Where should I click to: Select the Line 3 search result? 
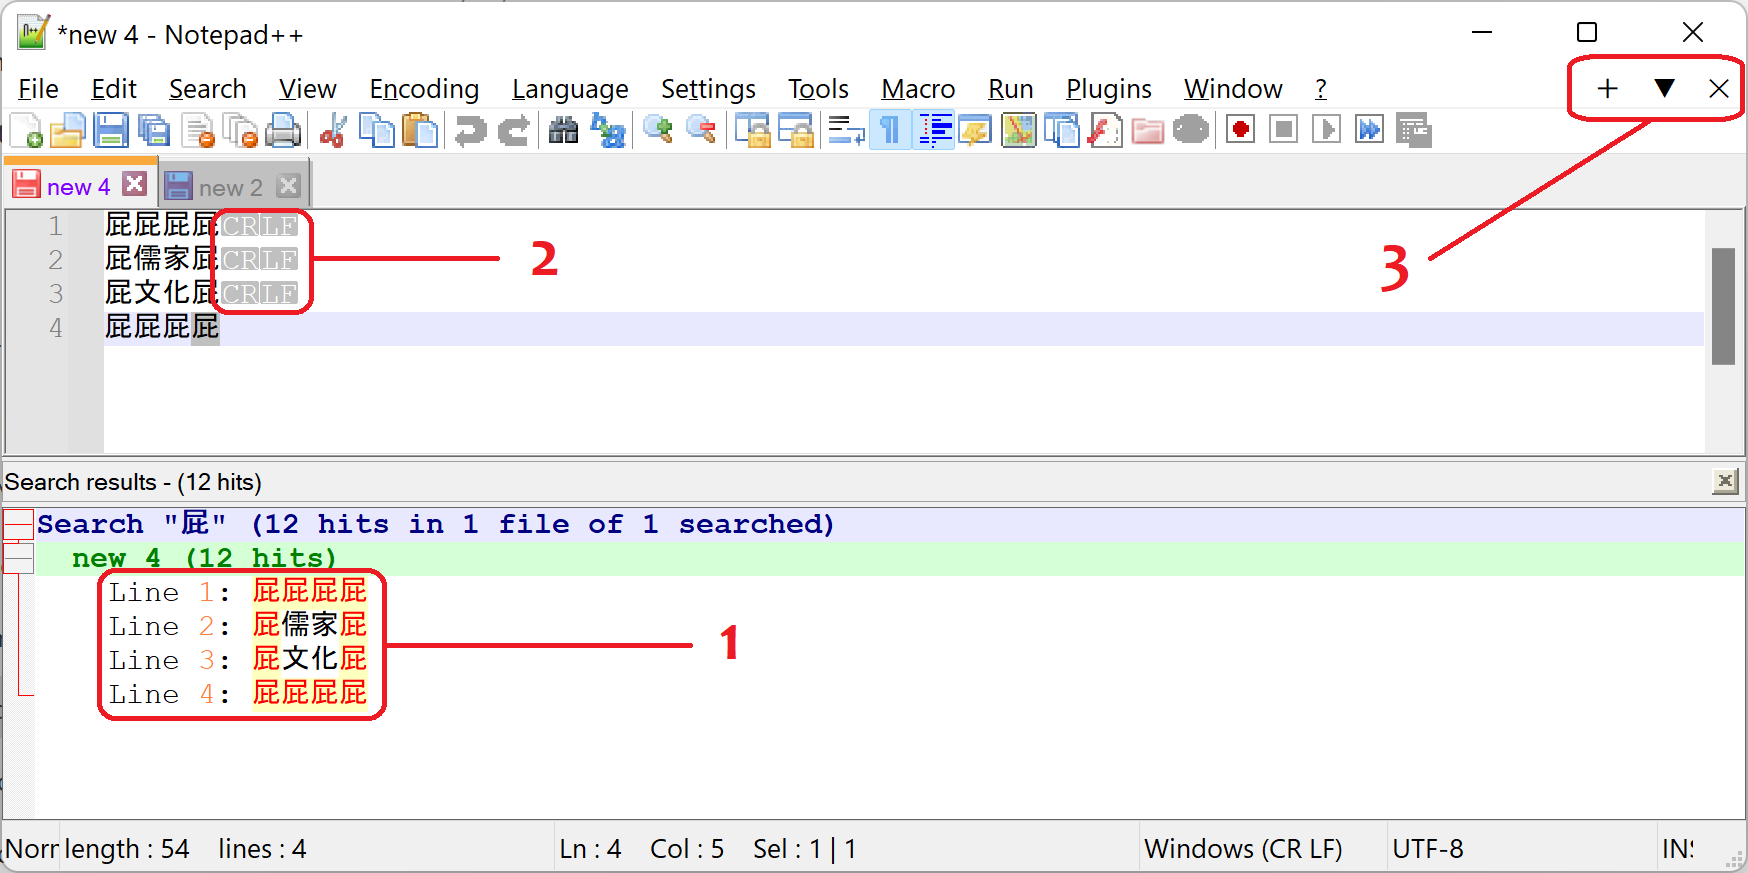pyautogui.click(x=238, y=660)
